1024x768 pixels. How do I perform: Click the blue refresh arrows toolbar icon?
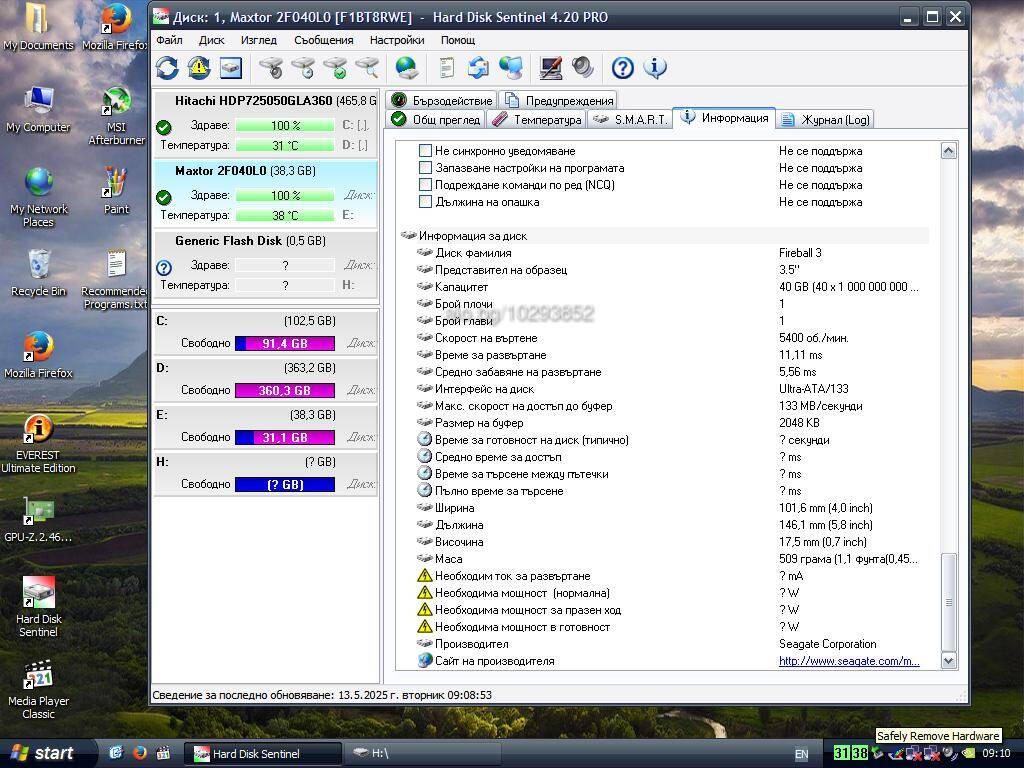[x=167, y=67]
